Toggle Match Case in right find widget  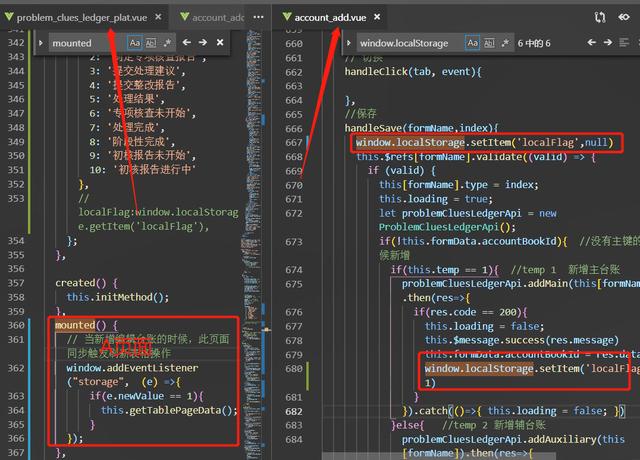pyautogui.click(x=472, y=43)
